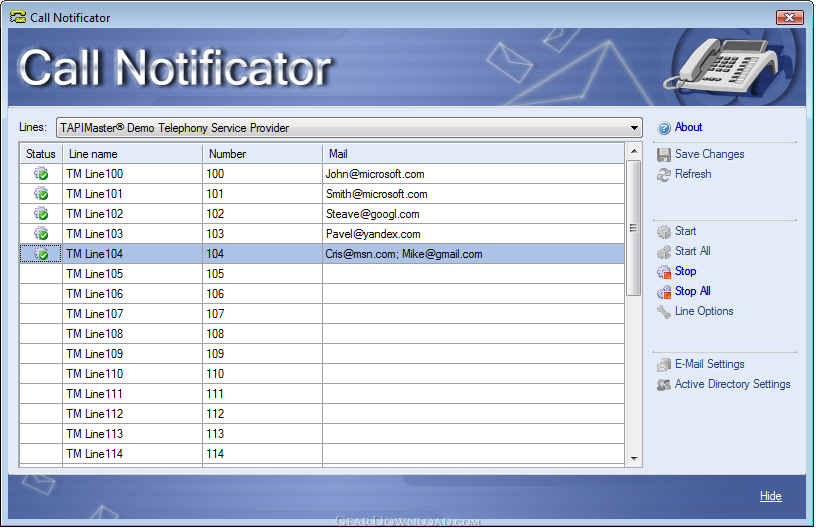Select the TM Line111 row
The image size is (816, 530).
click(x=322, y=394)
